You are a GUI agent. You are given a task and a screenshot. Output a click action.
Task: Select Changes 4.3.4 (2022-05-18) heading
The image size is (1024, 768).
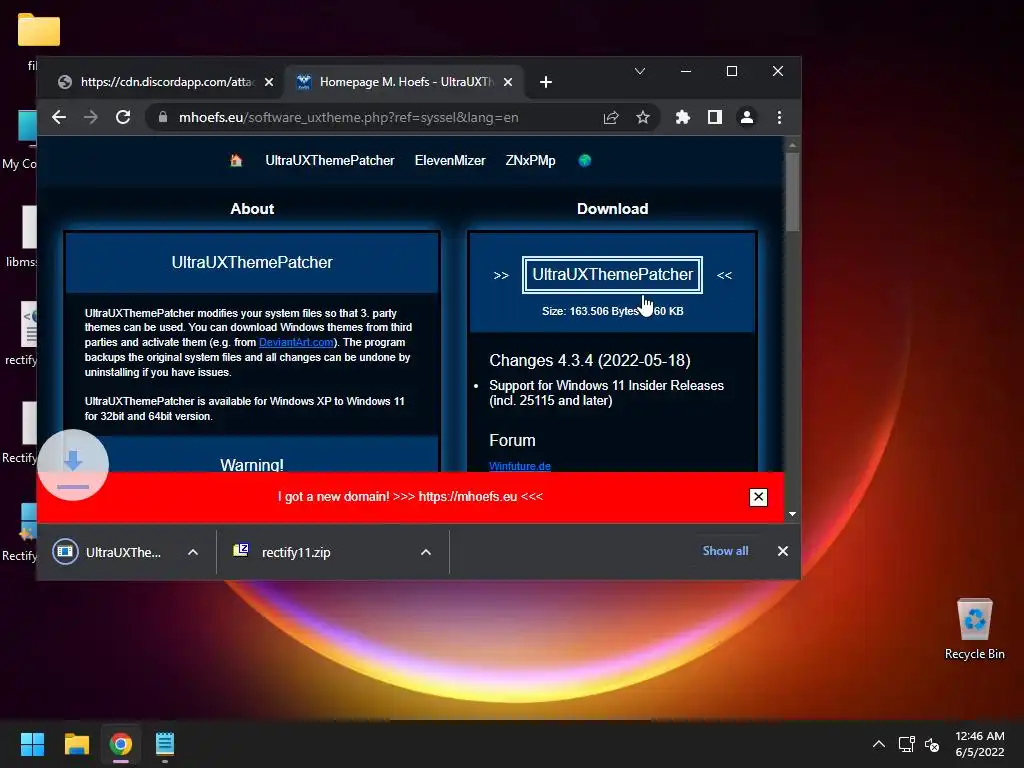590,360
